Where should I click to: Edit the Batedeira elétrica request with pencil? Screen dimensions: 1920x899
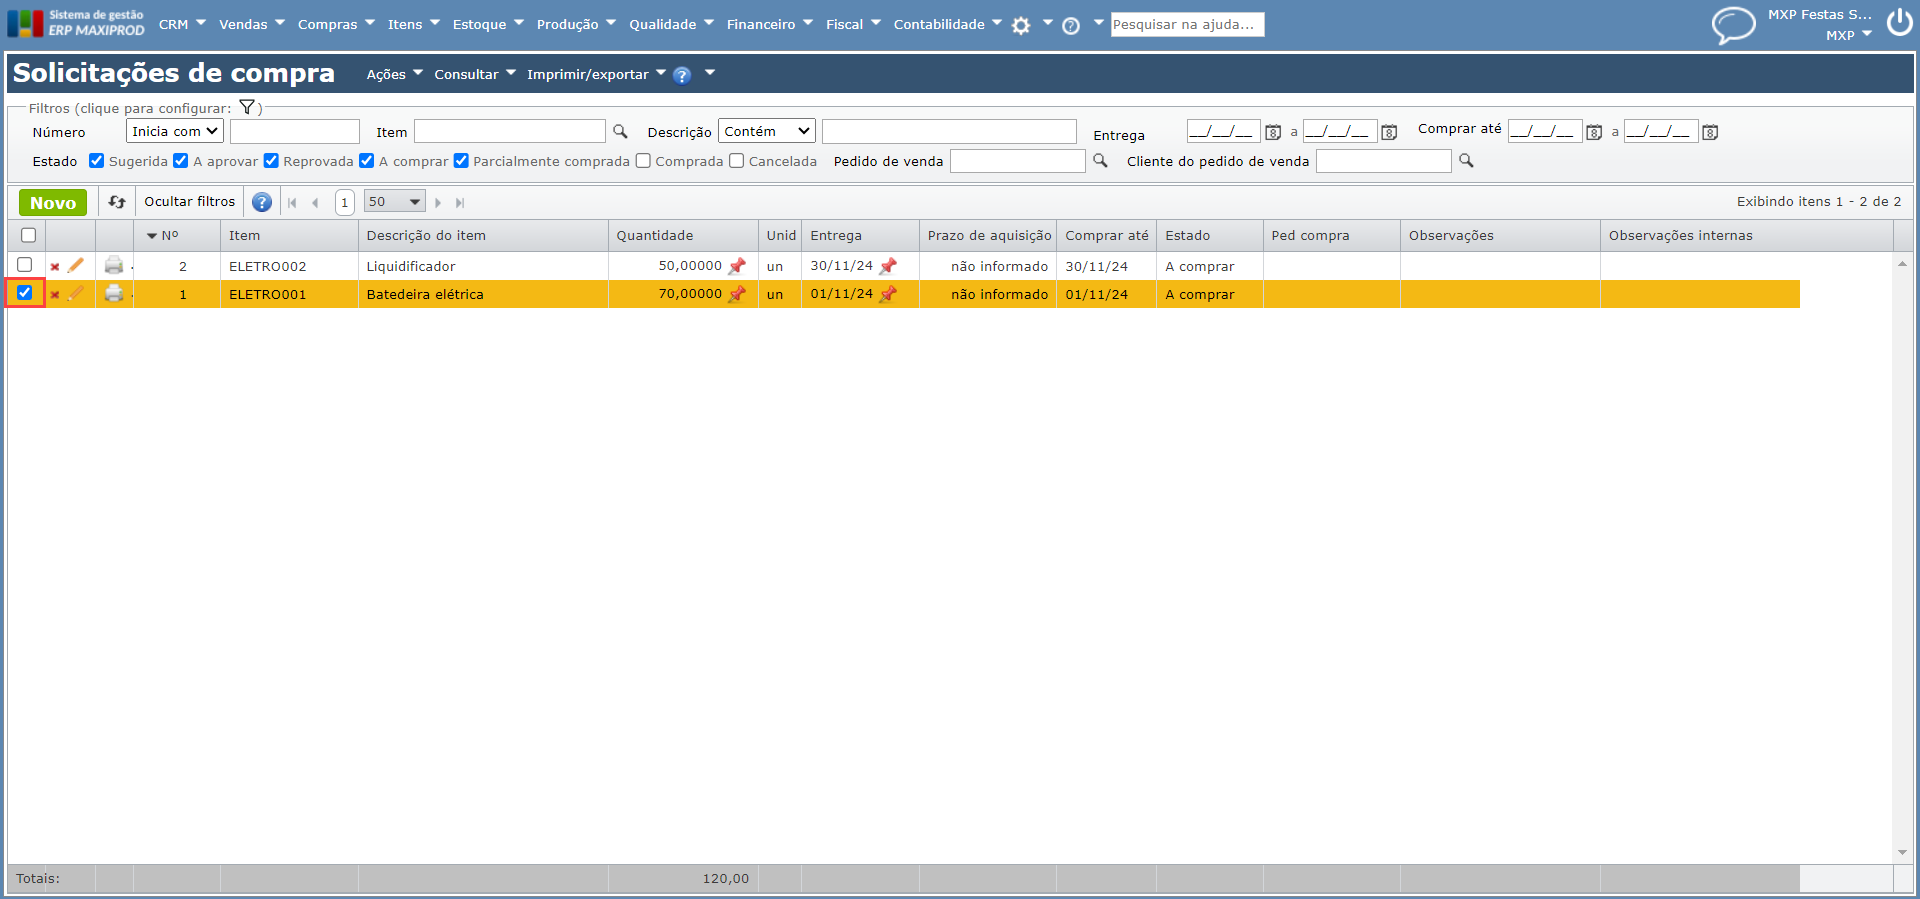(x=76, y=293)
